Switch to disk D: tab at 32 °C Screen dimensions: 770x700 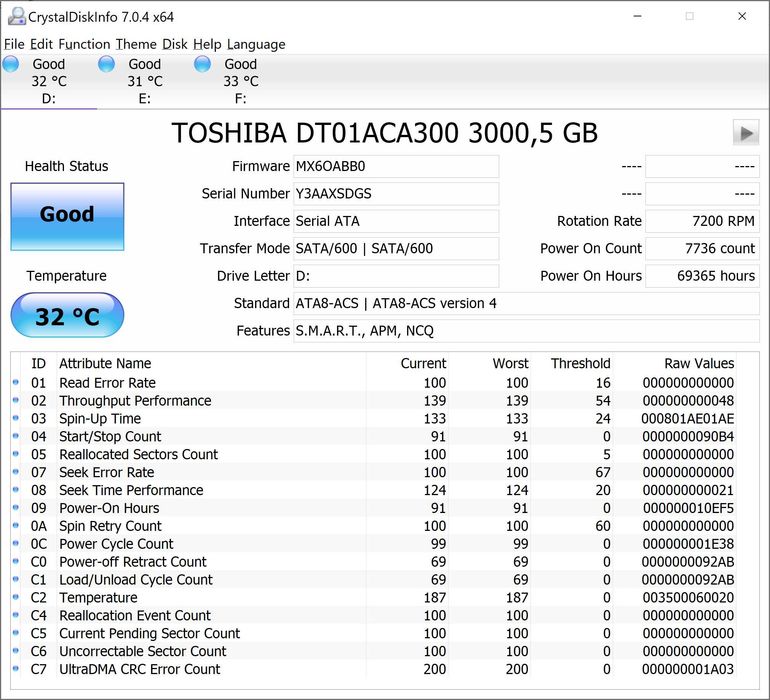49,81
